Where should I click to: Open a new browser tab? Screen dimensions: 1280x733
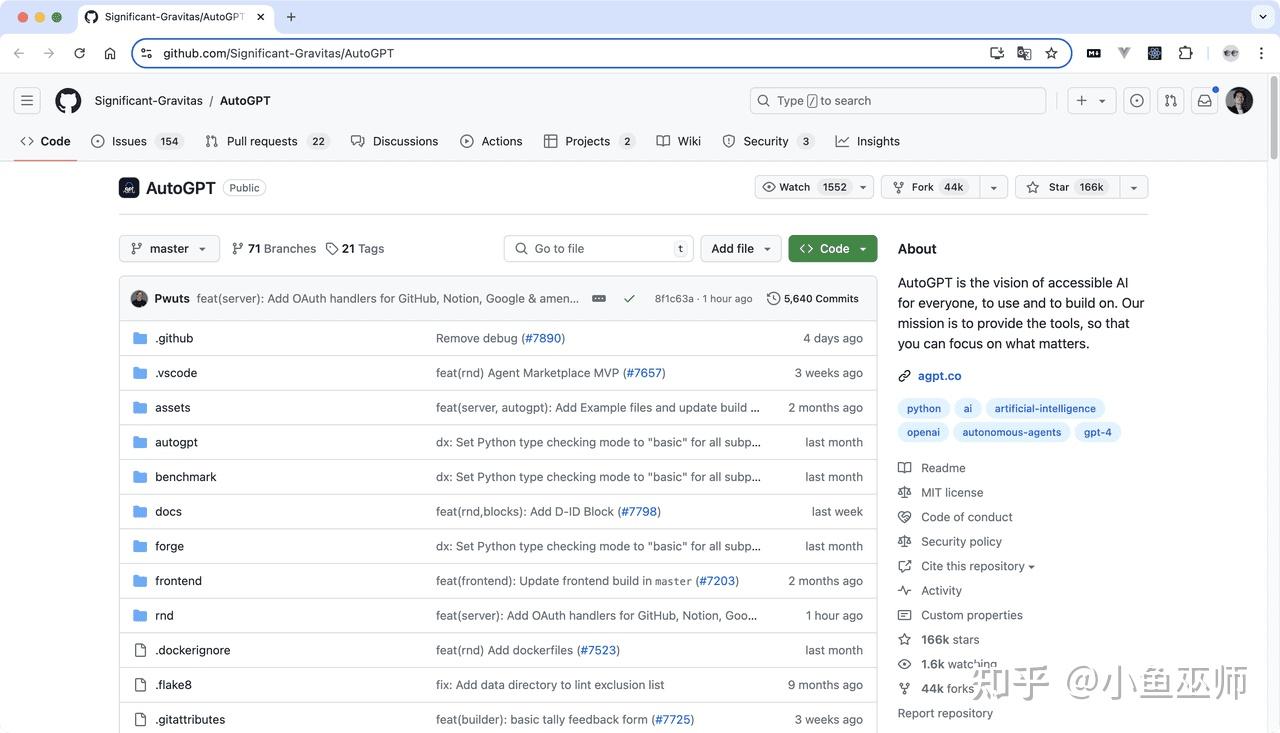click(291, 17)
